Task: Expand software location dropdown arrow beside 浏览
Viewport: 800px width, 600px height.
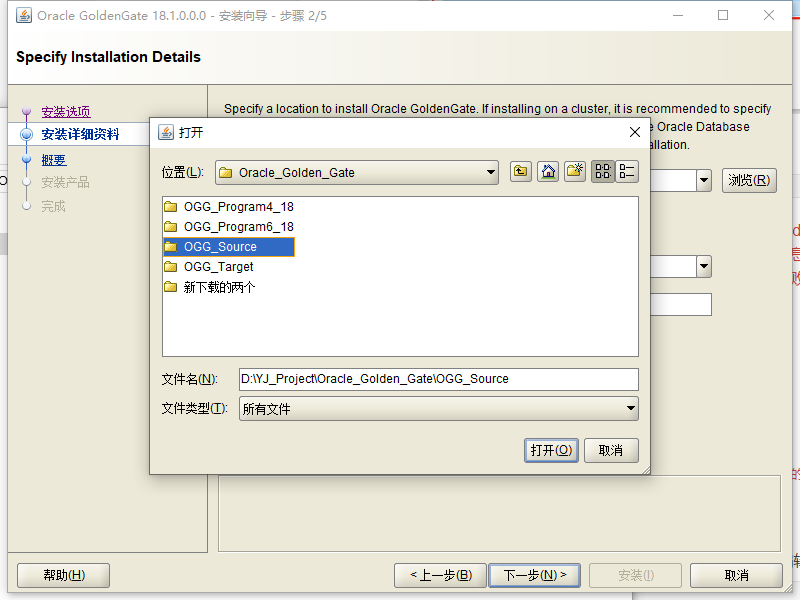Action: (x=704, y=180)
